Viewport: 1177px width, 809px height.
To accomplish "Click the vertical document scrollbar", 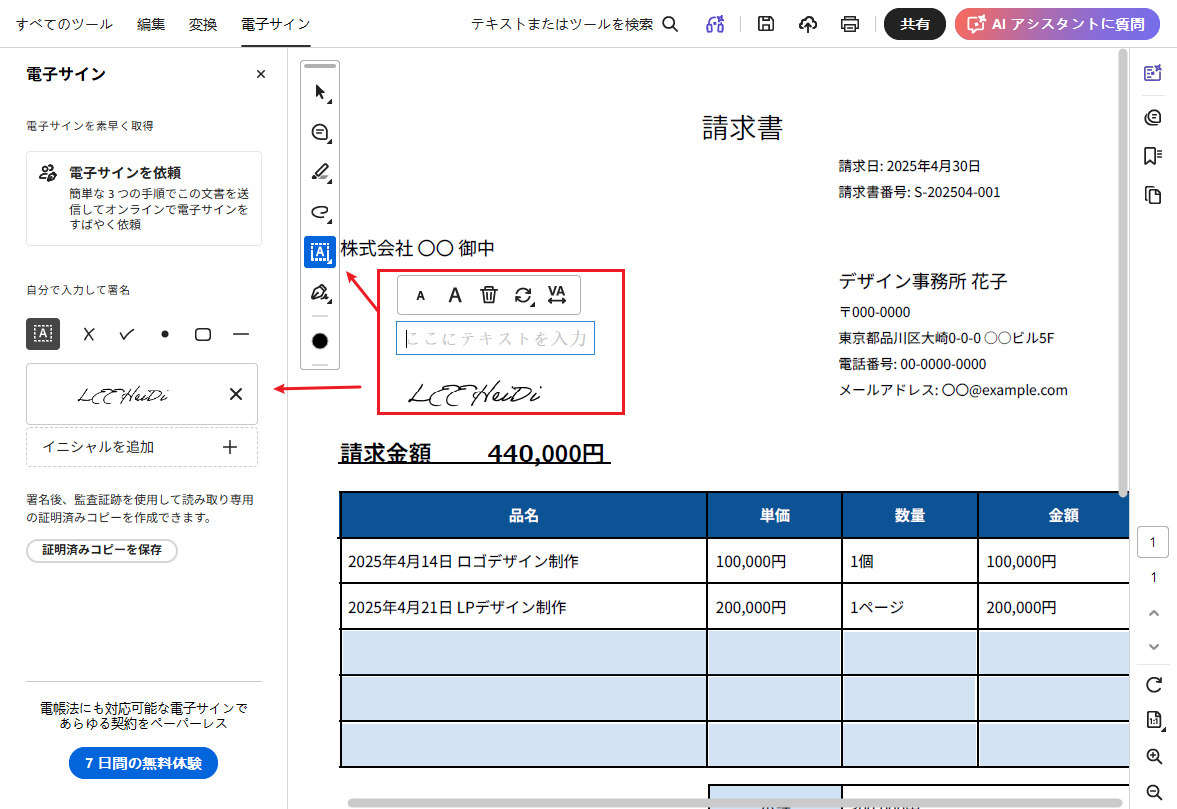I will [x=1123, y=272].
